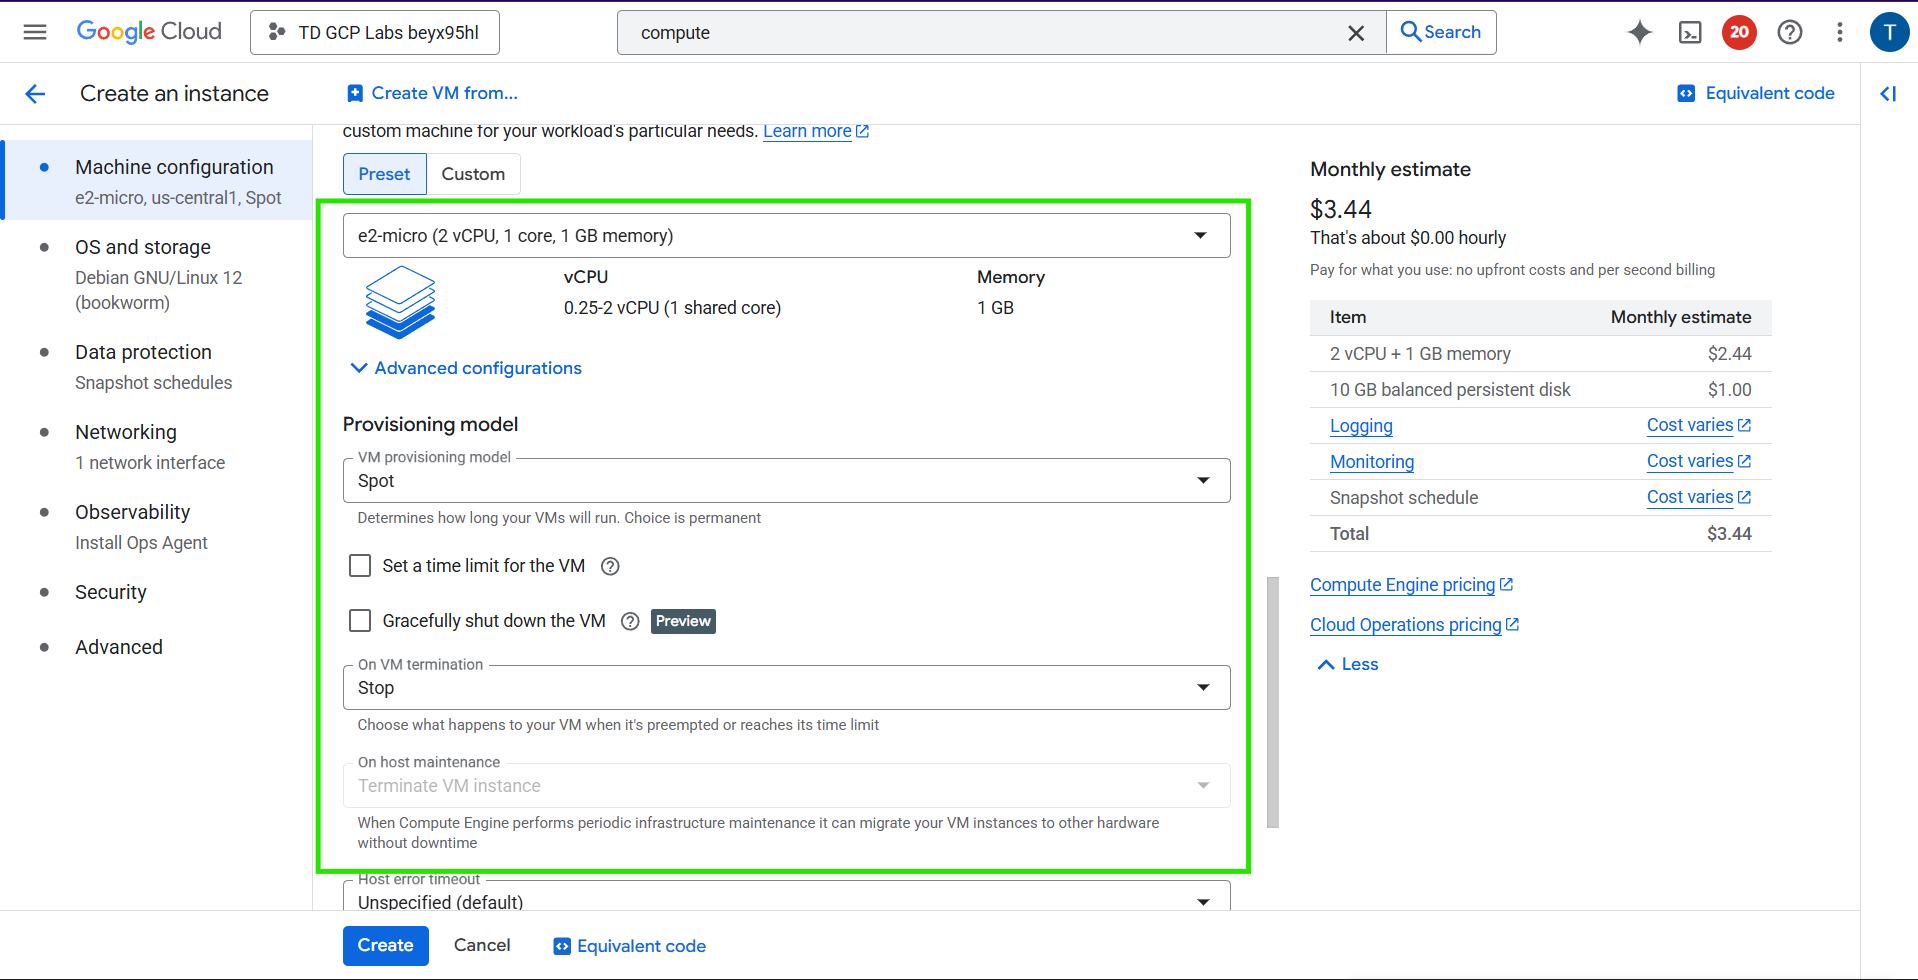The image size is (1918, 980).
Task: Open the main navigation hamburger menu
Action: pyautogui.click(x=35, y=32)
